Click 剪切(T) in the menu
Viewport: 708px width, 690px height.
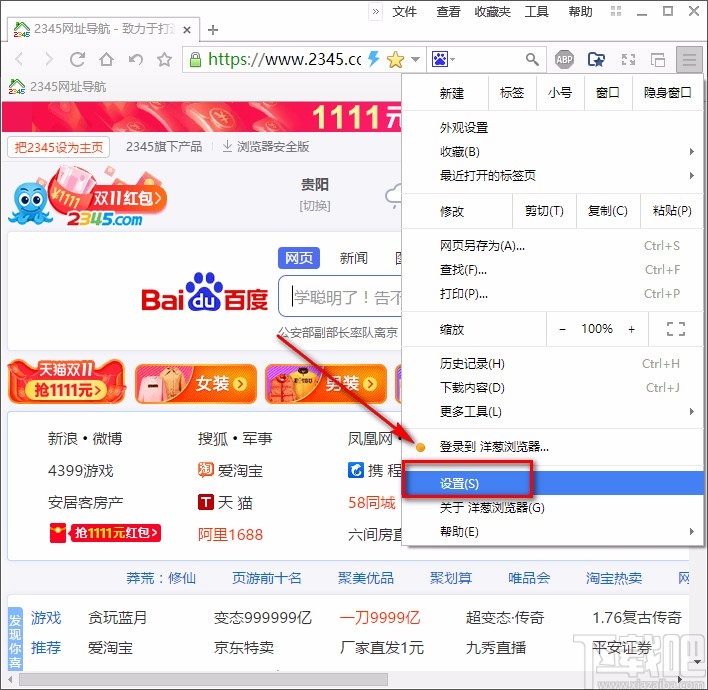(x=544, y=211)
